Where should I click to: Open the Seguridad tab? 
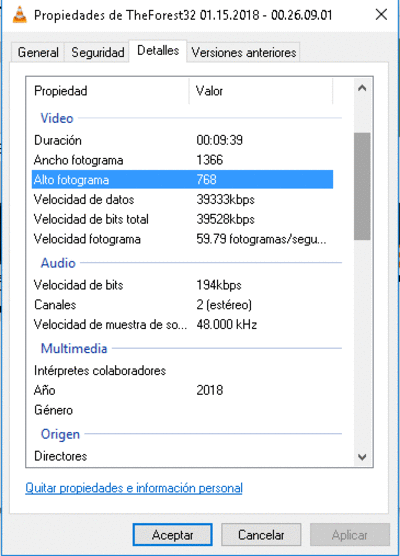point(97,52)
